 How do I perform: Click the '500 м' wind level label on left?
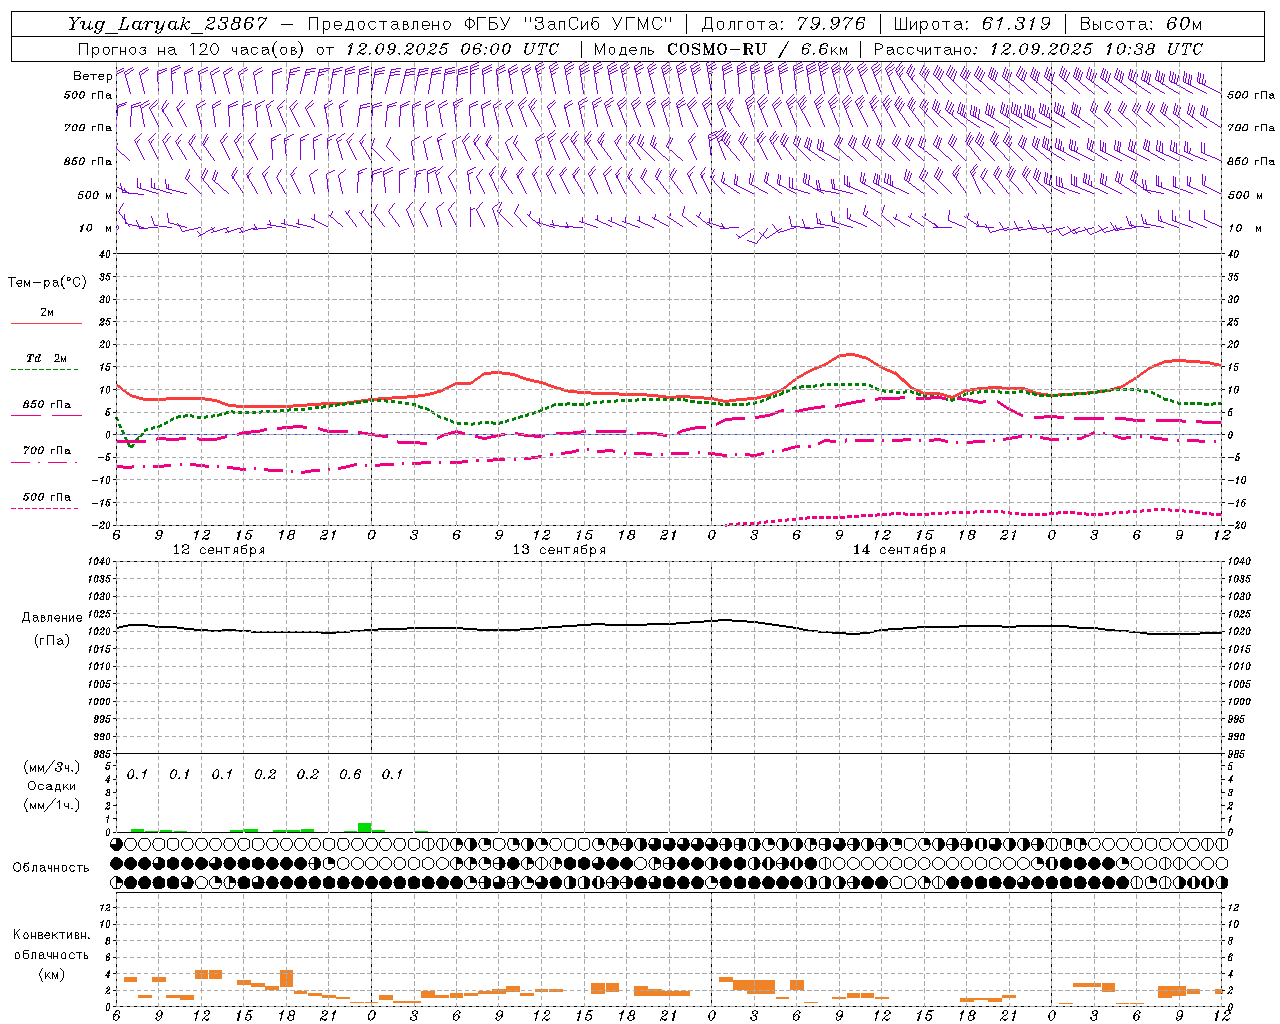click(95, 195)
